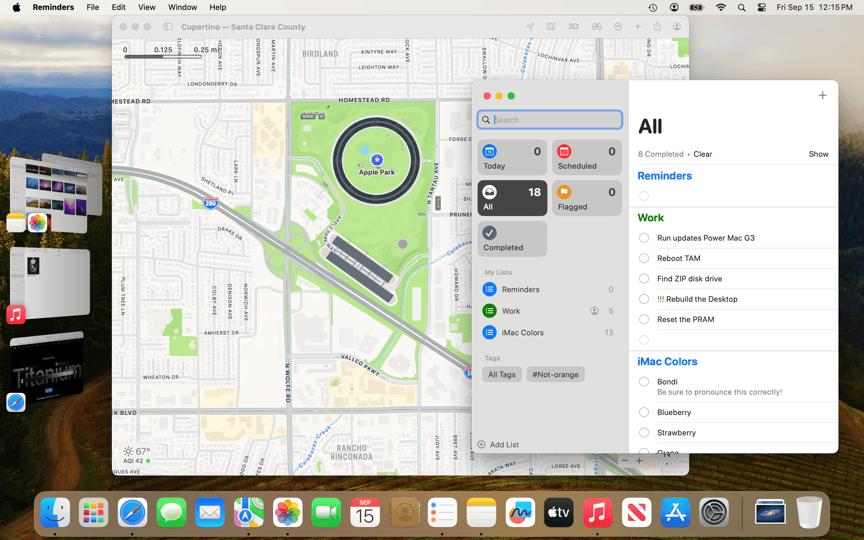Viewport: 864px width, 540px height.
Task: Complete the Strawberry reminder
Action: 644,433
